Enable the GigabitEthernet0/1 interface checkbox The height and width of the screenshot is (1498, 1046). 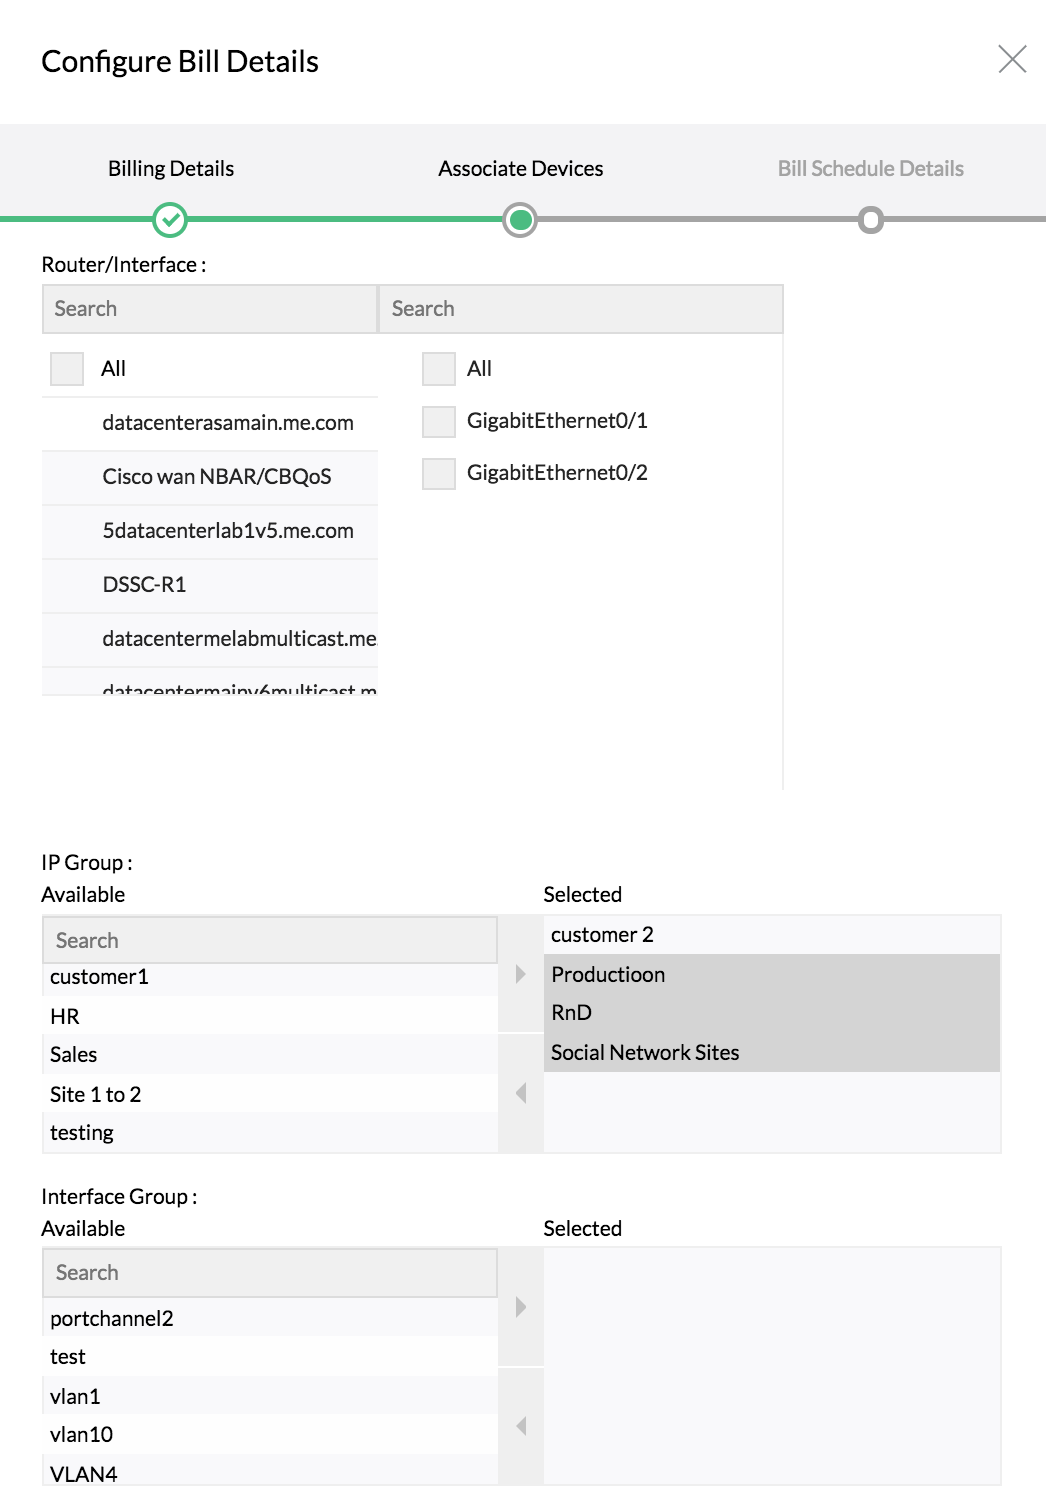(438, 421)
